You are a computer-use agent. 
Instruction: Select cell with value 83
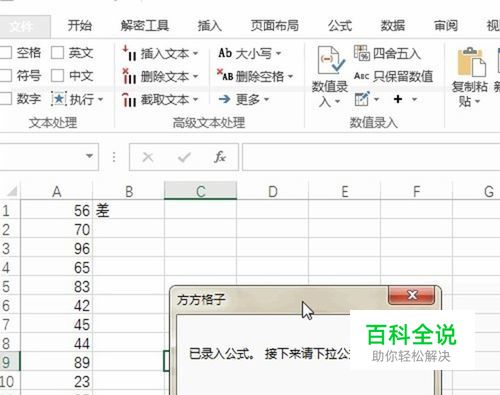click(x=57, y=286)
